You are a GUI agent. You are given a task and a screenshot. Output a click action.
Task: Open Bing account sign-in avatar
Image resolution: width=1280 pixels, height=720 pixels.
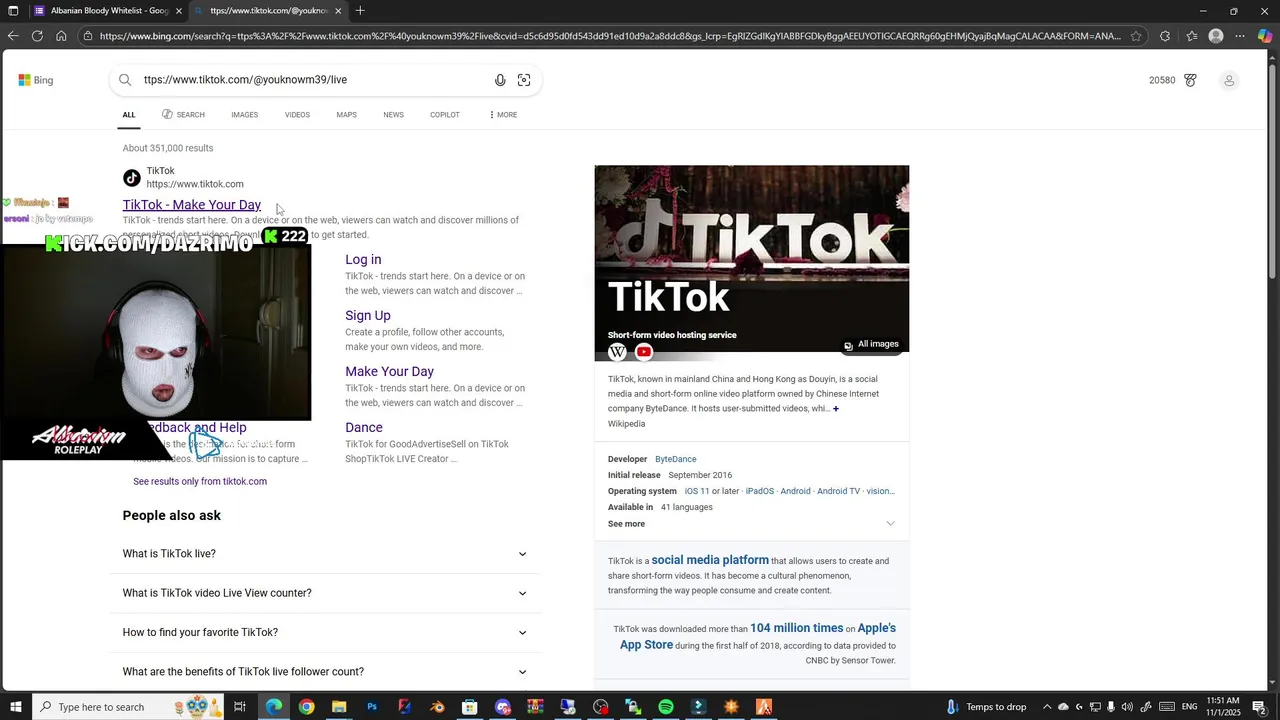[x=1229, y=80]
